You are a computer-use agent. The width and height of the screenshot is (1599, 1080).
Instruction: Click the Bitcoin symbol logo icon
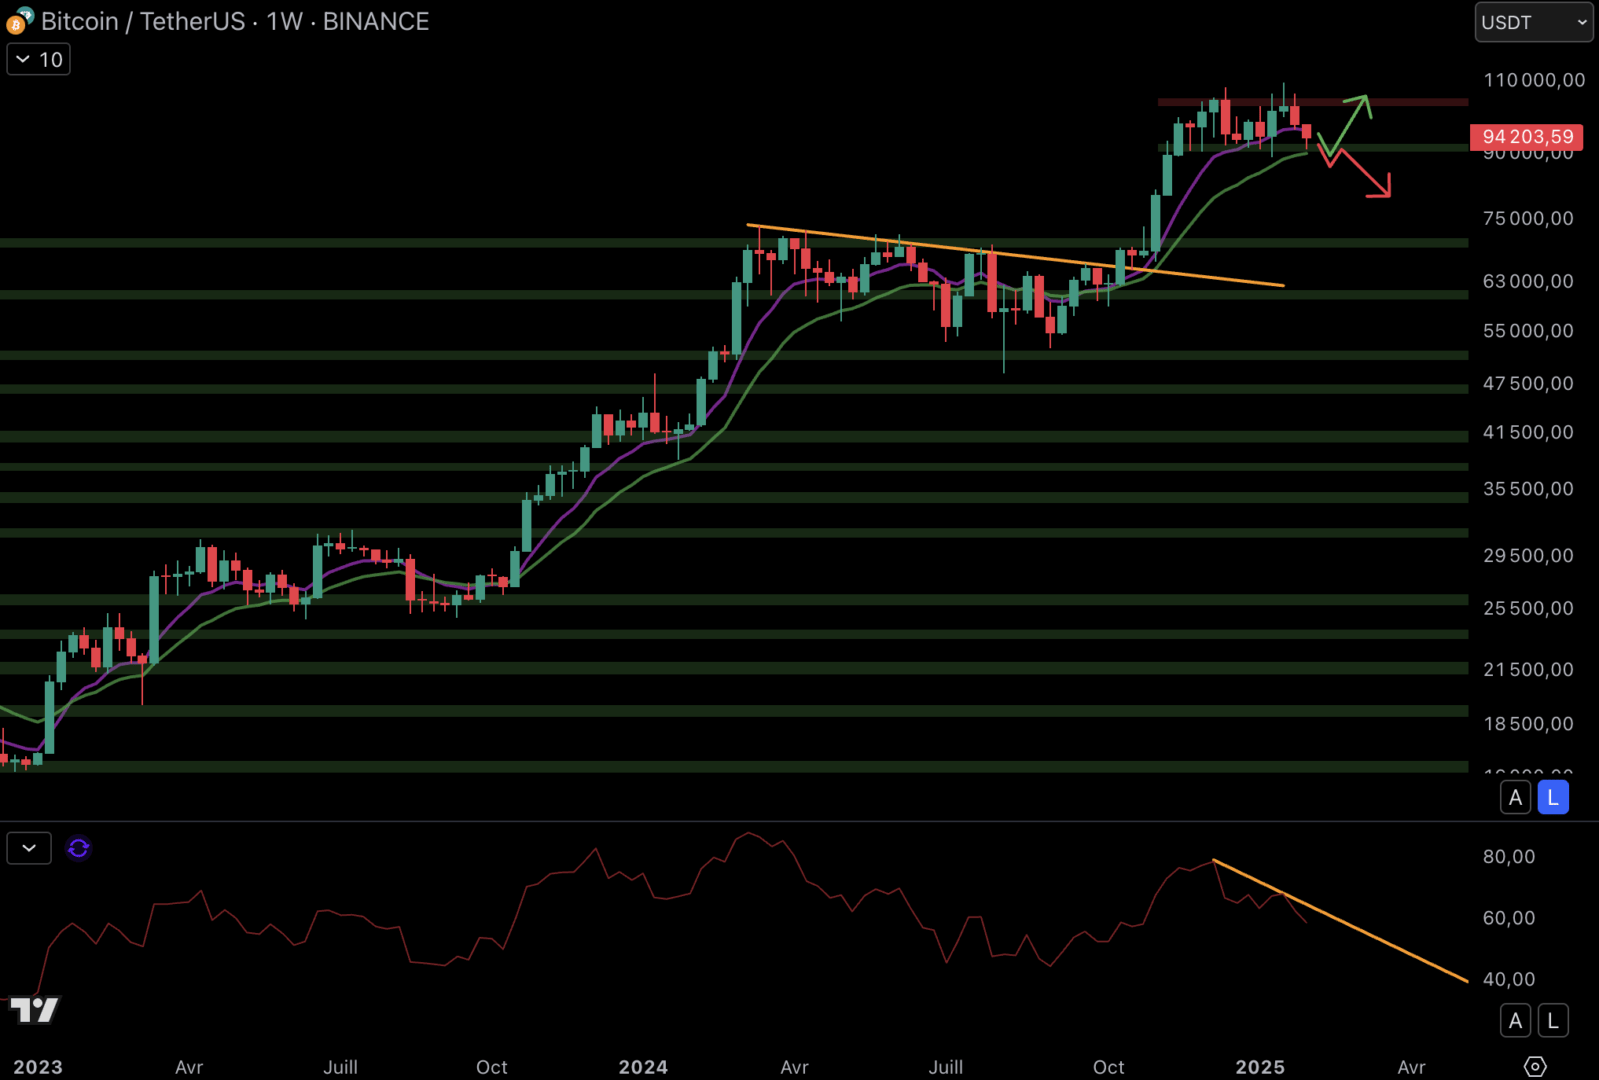pyautogui.click(x=19, y=21)
